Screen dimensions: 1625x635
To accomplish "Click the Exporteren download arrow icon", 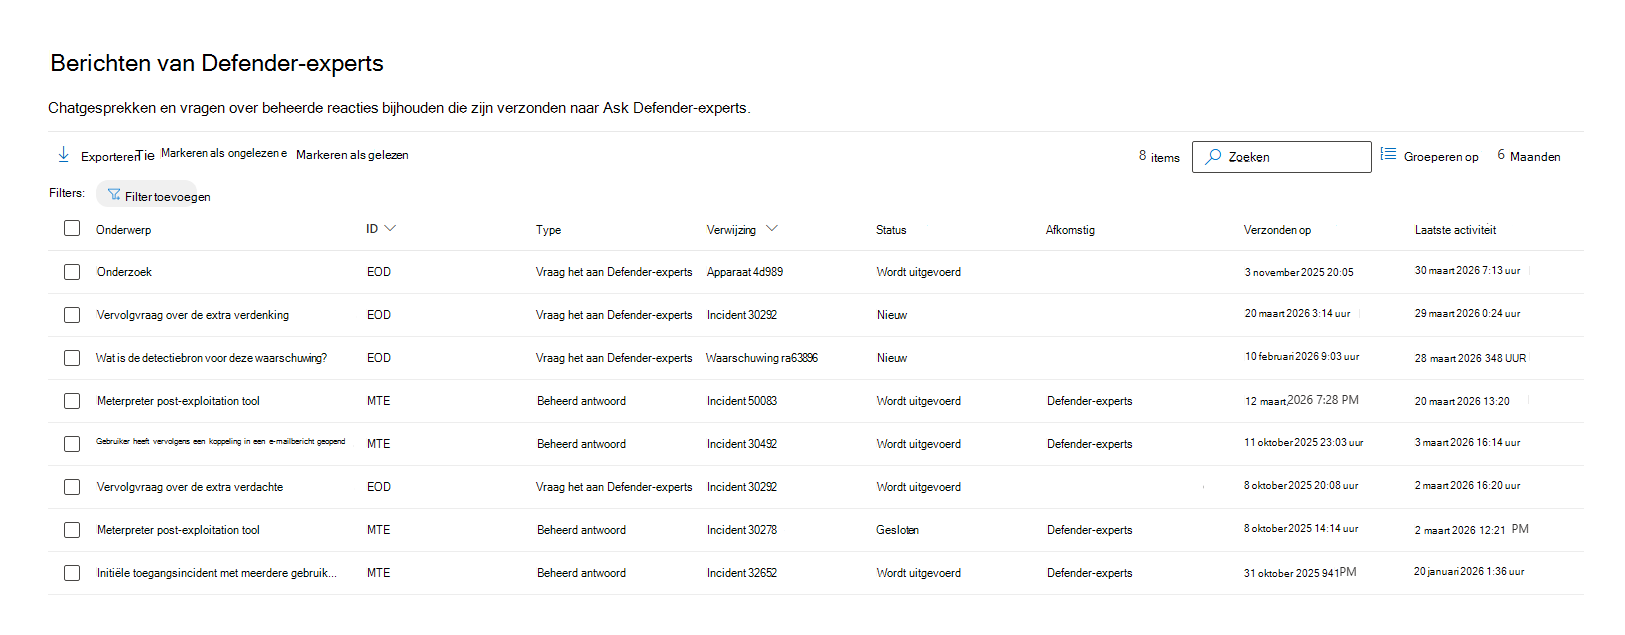I will point(63,154).
